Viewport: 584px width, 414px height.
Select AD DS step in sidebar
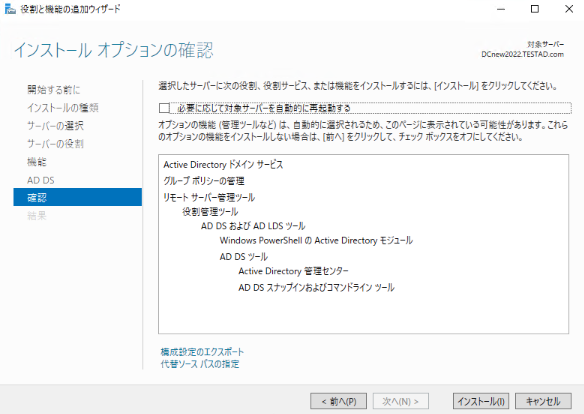click(x=41, y=180)
